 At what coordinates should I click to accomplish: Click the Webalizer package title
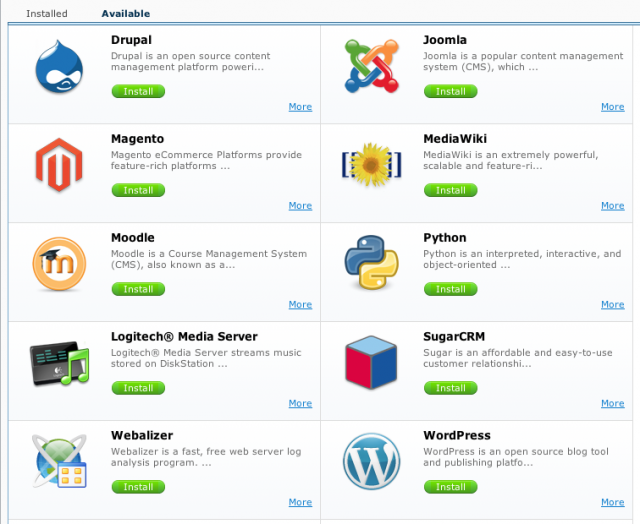pyautogui.click(x=142, y=435)
